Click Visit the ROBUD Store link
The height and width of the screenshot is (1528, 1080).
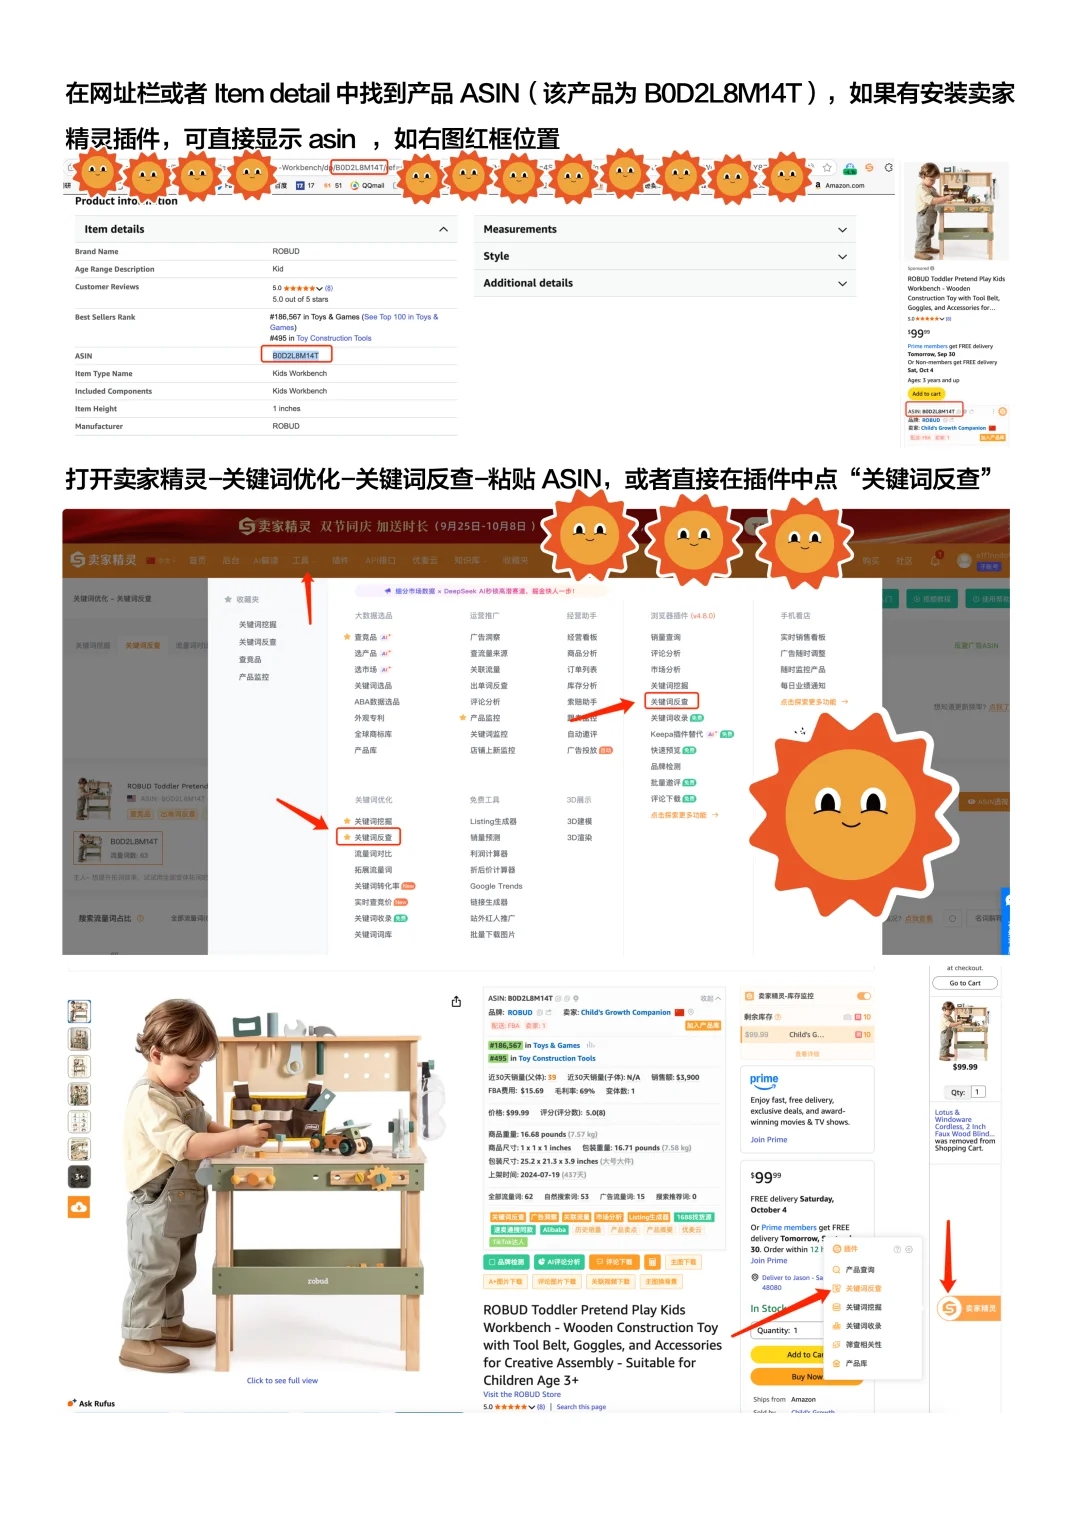coord(522,1394)
